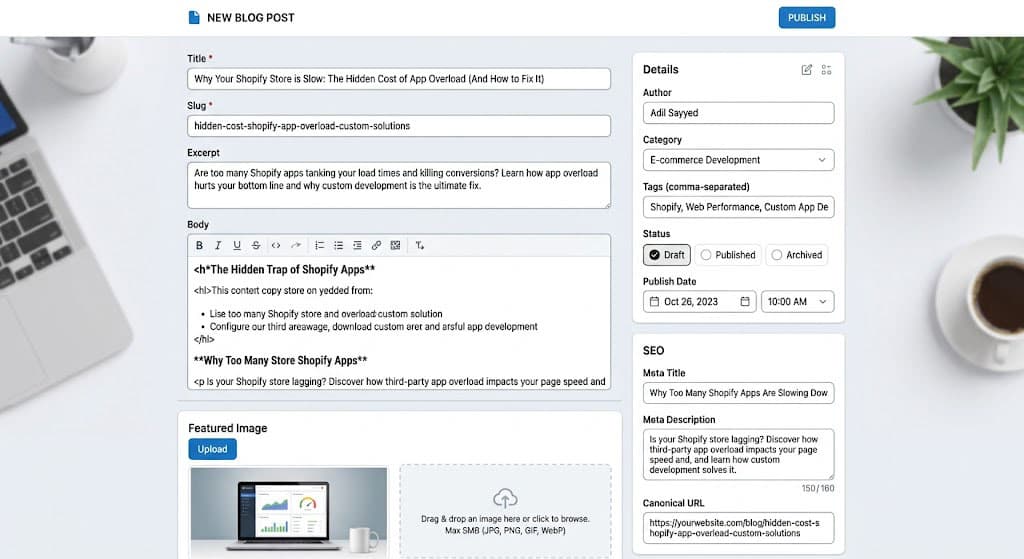
Task: Click the Meta Title input field
Action: (739, 393)
